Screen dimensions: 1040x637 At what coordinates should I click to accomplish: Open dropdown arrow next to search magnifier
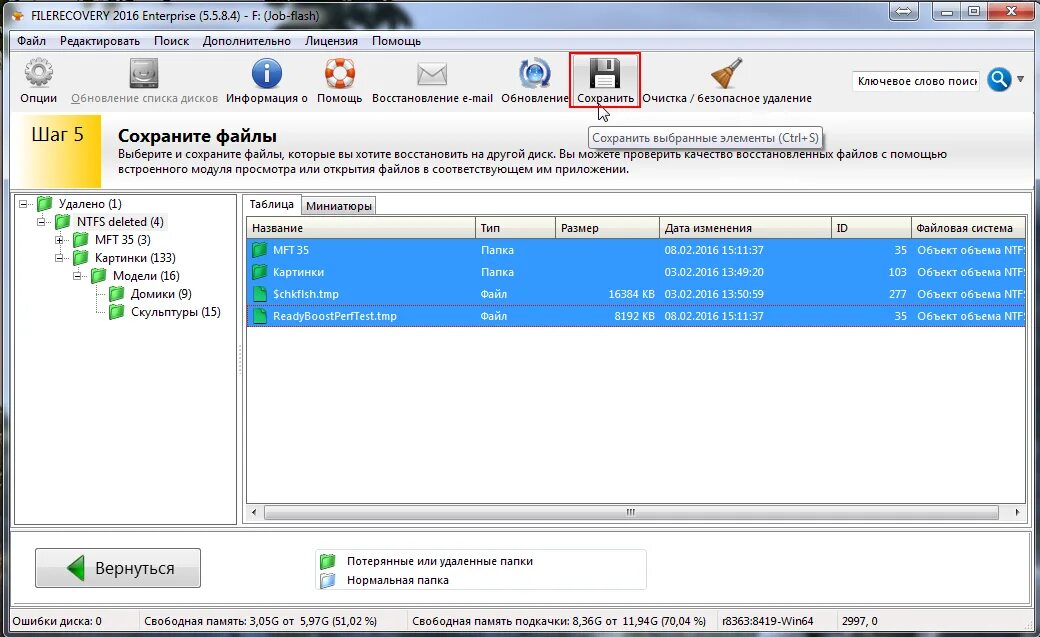click(1021, 79)
